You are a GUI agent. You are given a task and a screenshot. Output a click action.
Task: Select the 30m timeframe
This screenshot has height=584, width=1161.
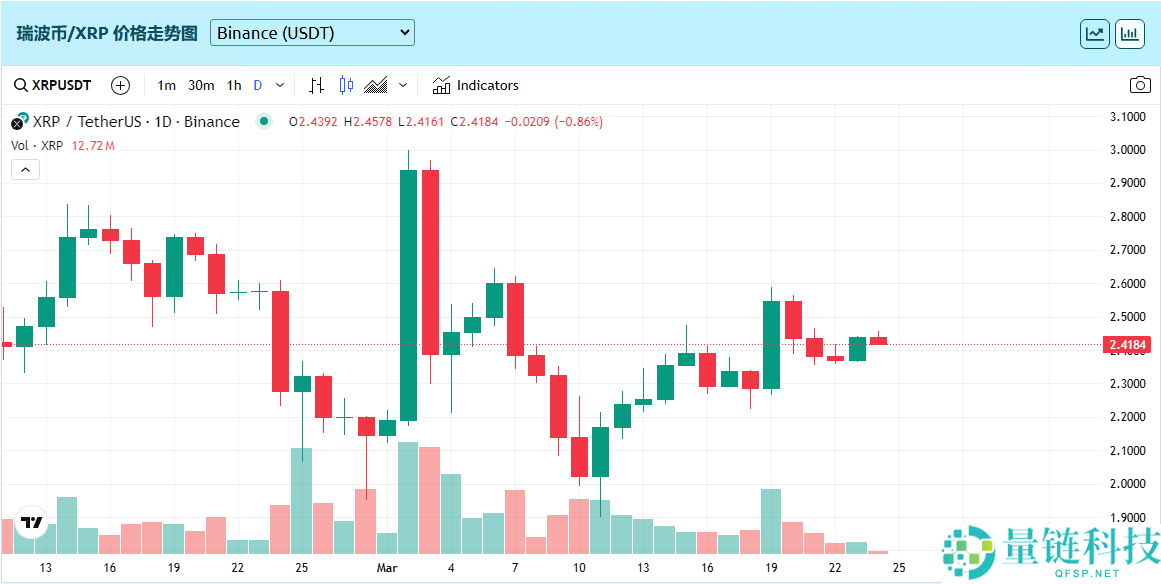199,85
